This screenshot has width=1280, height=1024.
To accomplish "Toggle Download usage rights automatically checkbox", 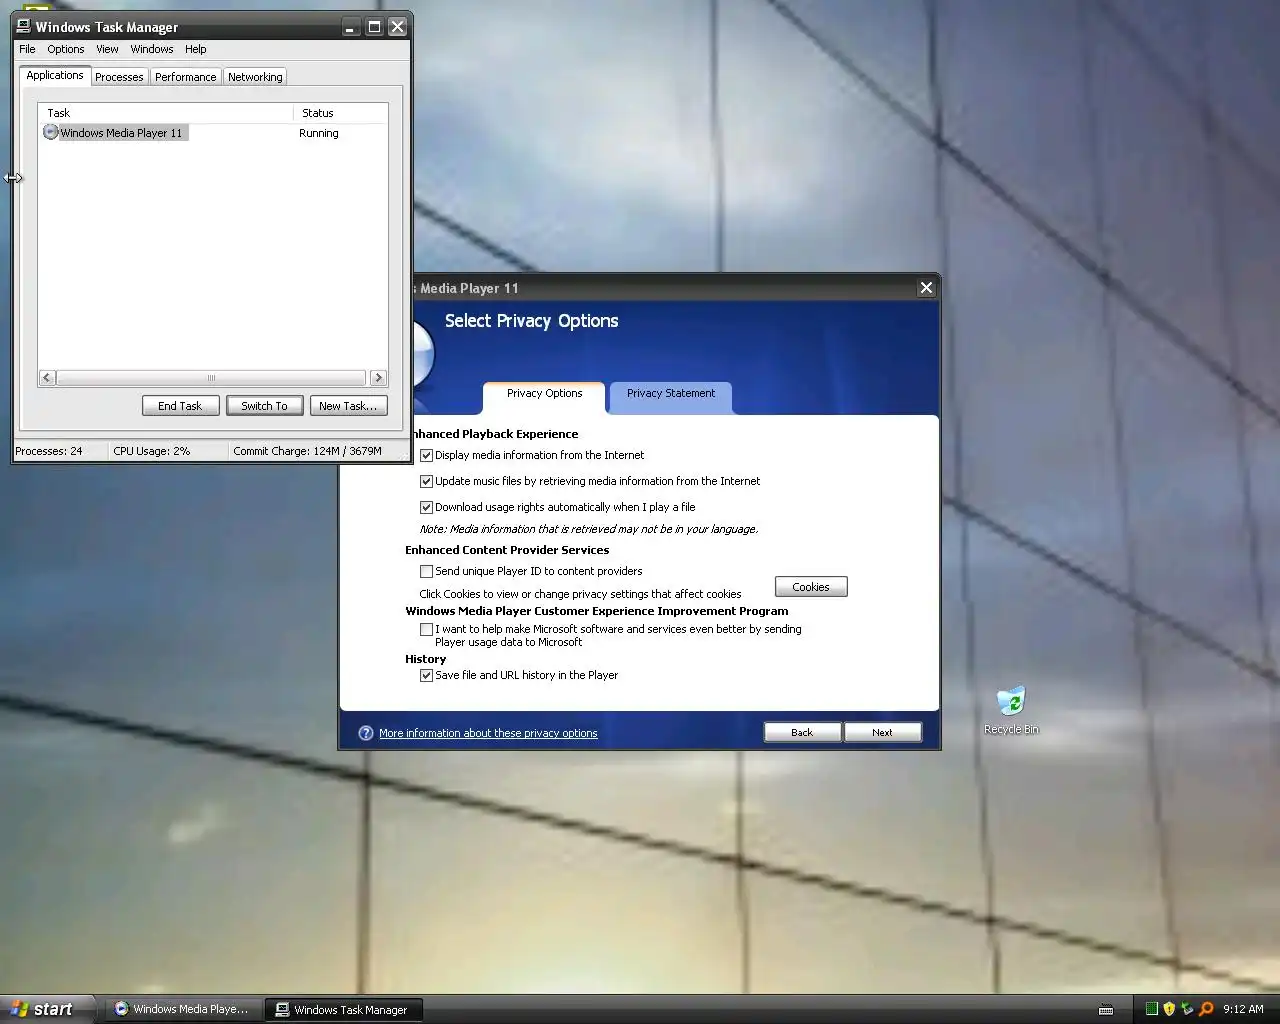I will [426, 507].
